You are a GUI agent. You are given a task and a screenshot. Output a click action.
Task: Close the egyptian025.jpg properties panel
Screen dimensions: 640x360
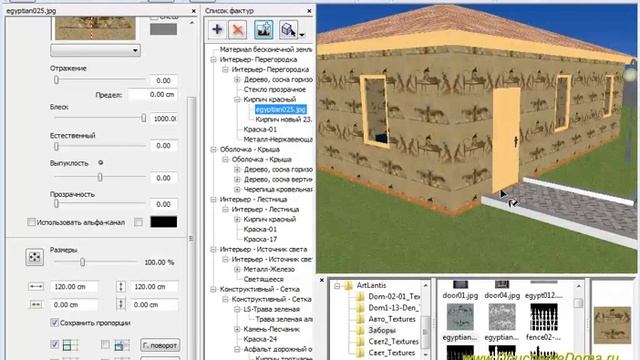pyautogui.click(x=193, y=11)
